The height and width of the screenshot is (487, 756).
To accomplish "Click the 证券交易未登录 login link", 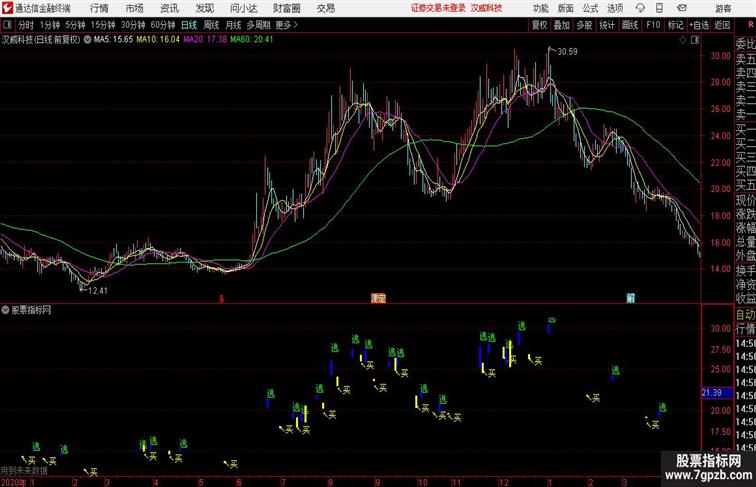I will tap(438, 8).
